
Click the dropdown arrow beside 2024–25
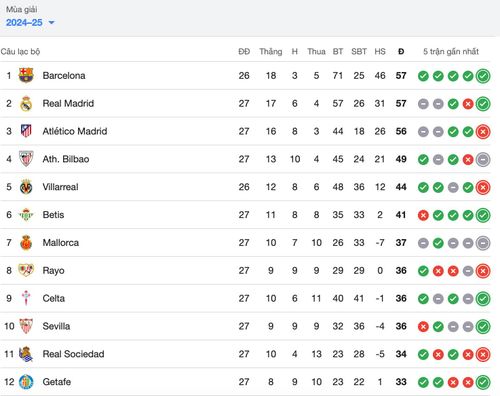(x=51, y=23)
